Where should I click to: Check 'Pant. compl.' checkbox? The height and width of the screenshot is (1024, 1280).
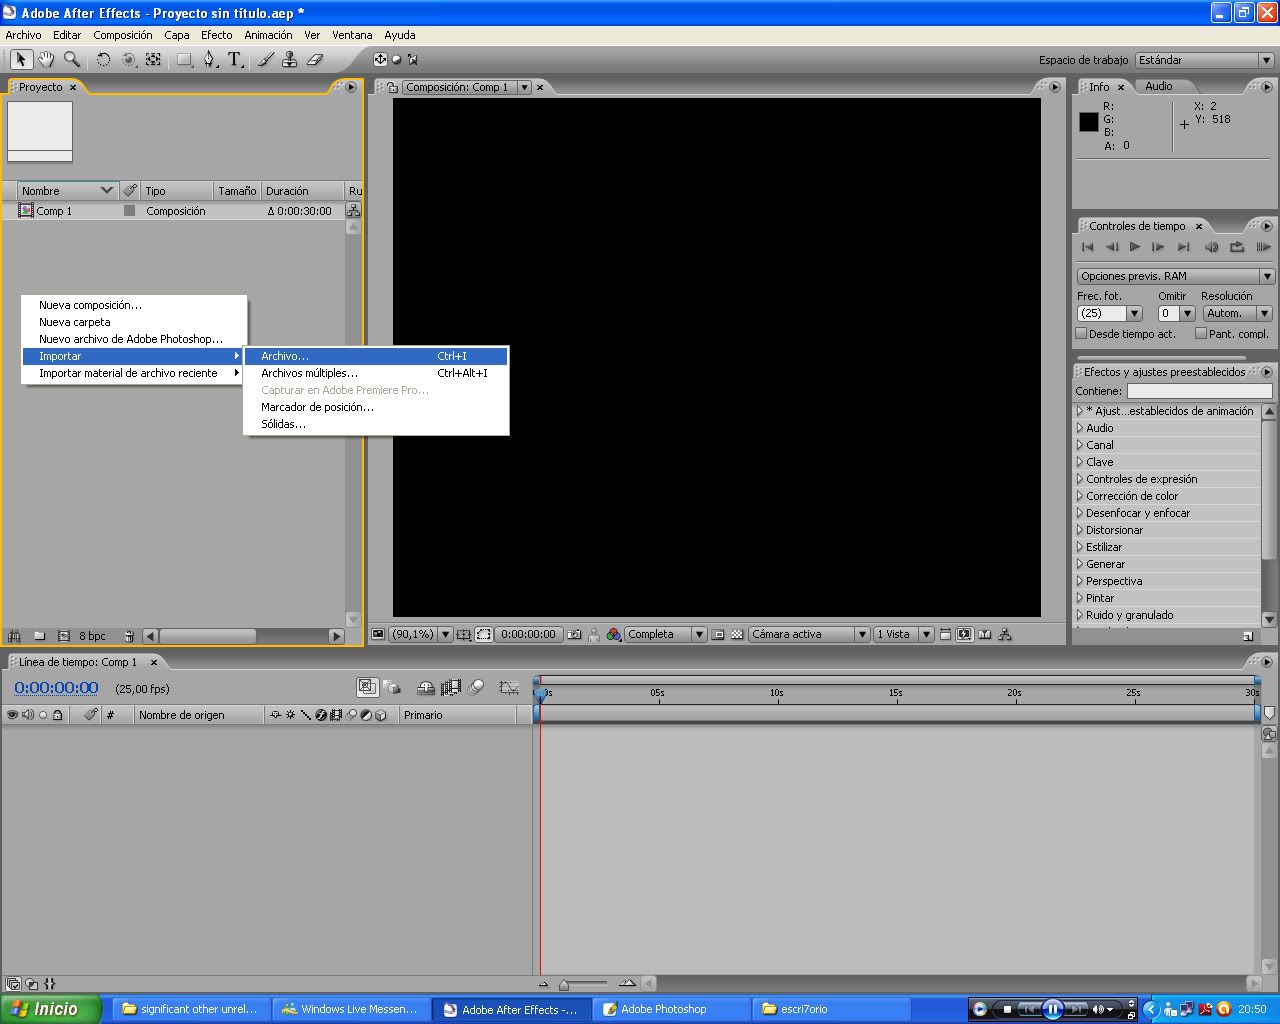tap(1201, 333)
